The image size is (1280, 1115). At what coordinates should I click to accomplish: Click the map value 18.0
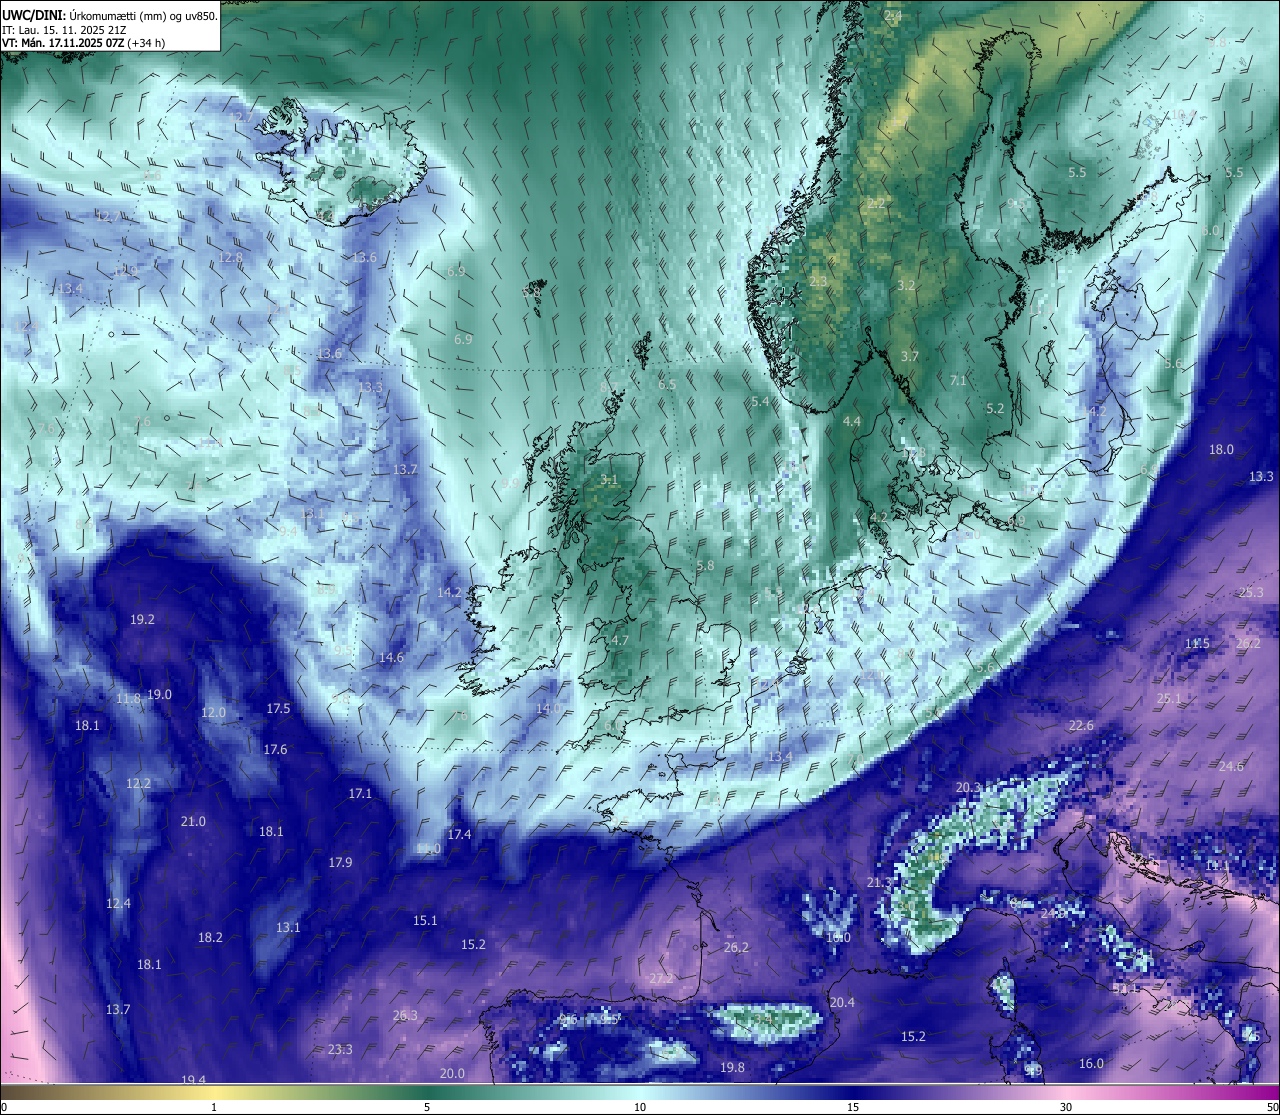[x=1221, y=450]
